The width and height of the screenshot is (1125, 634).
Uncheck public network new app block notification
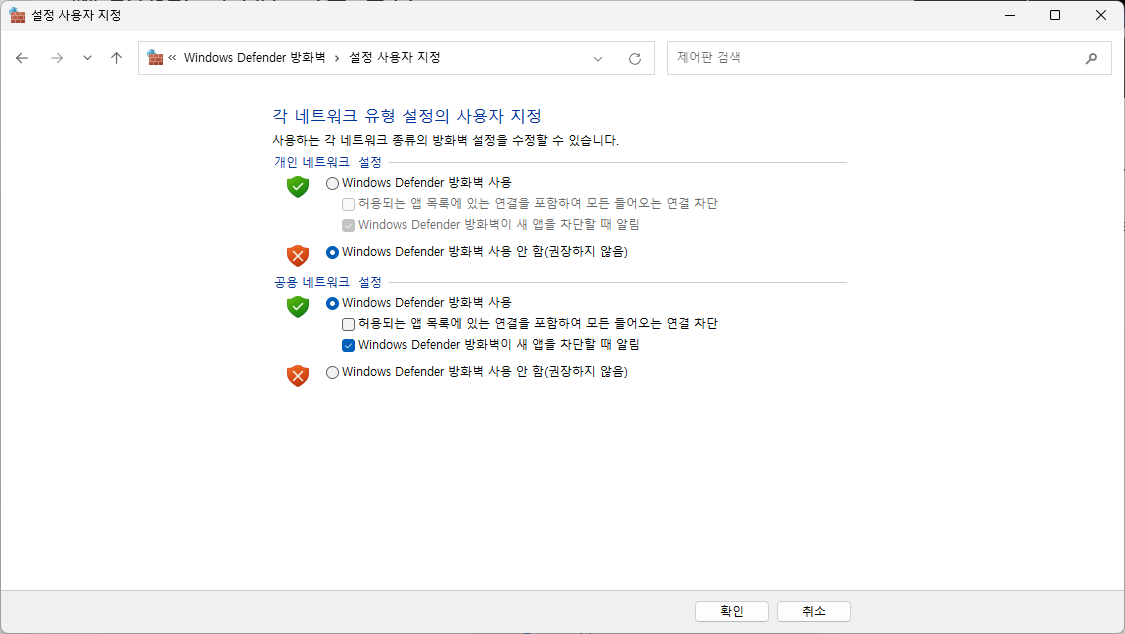pos(348,346)
